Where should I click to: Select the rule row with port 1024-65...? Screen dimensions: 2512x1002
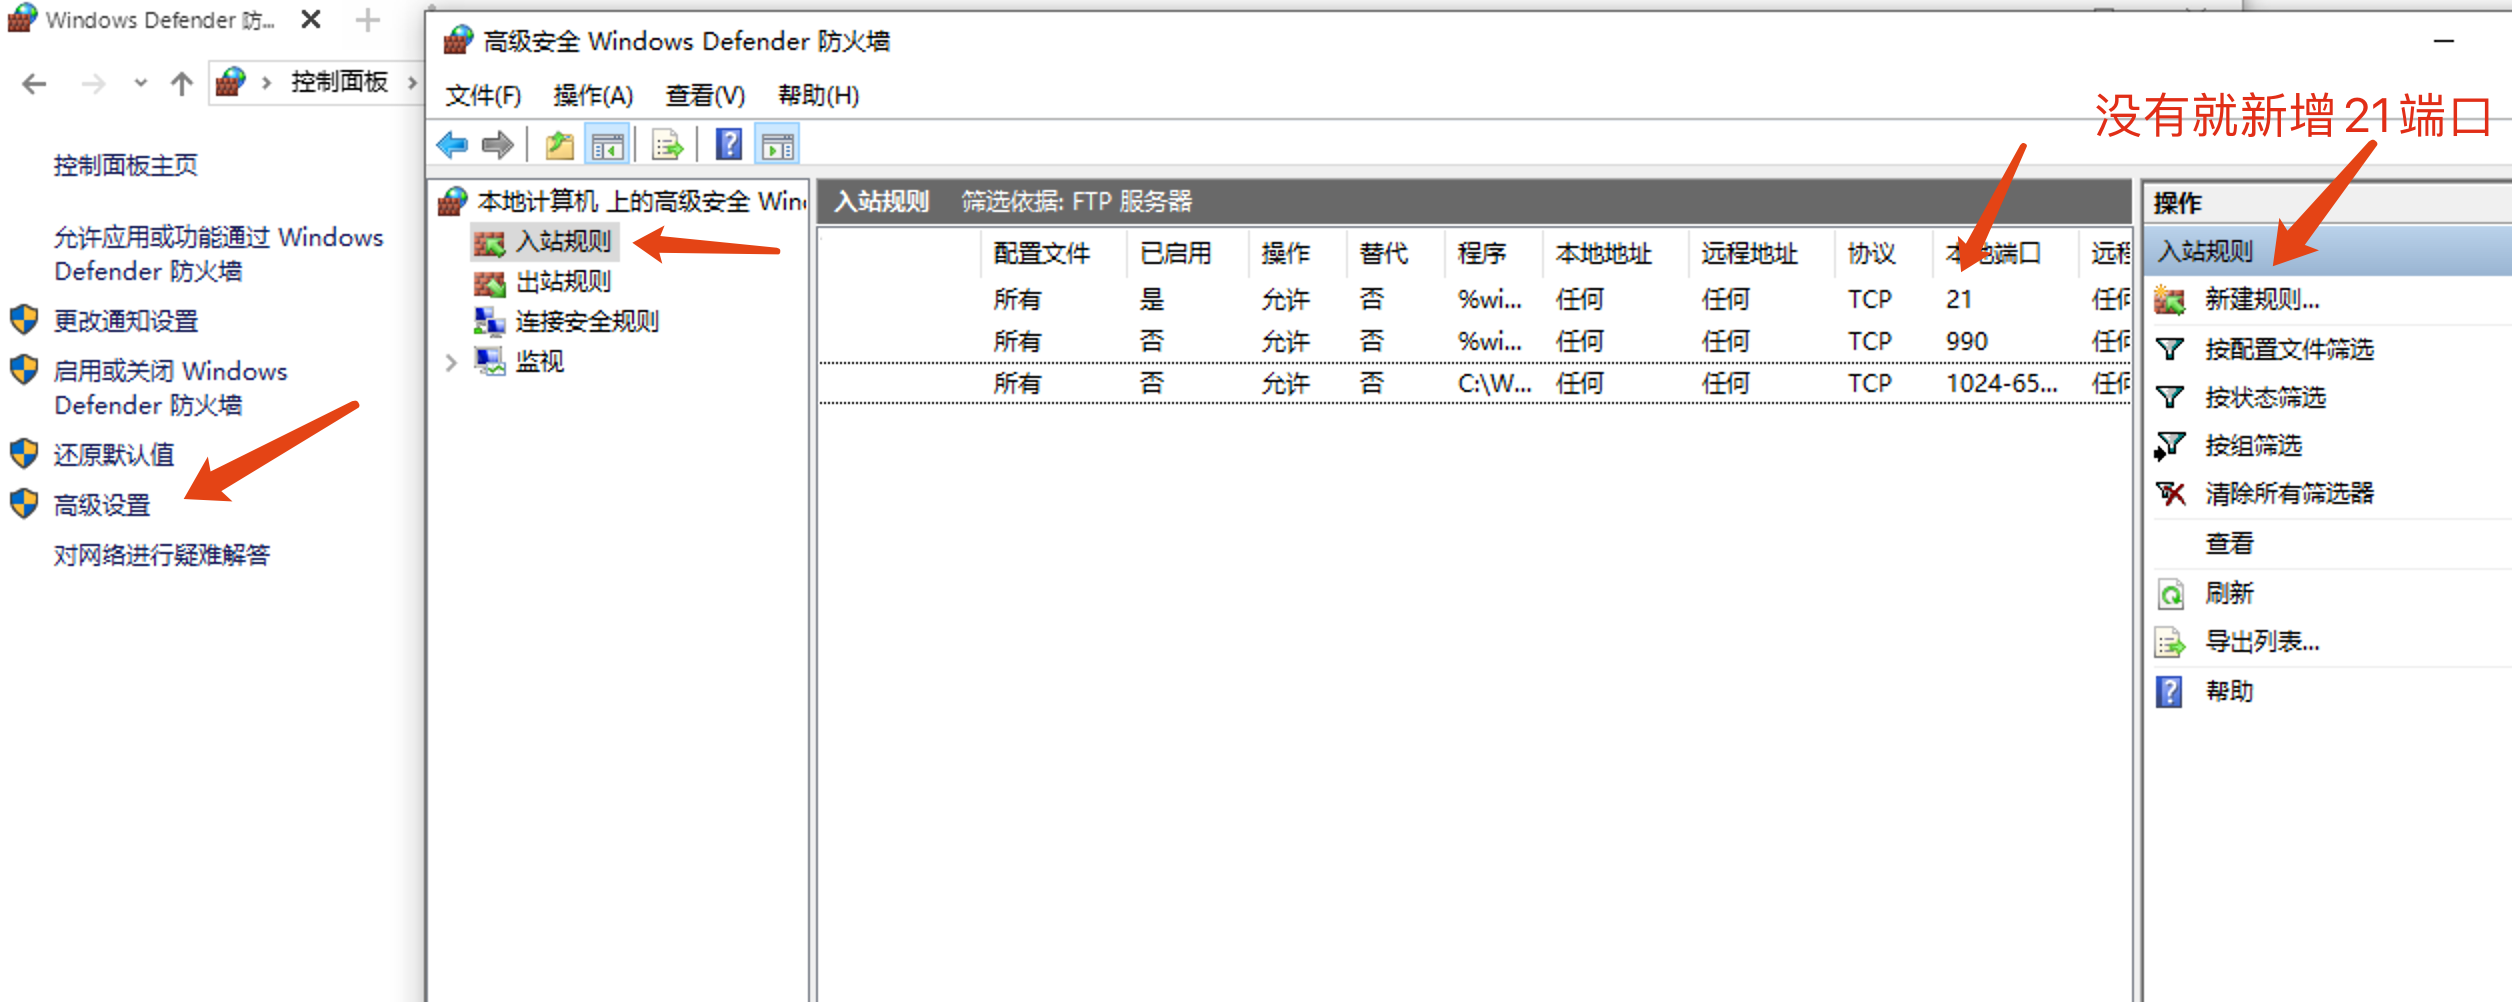(x=1475, y=383)
